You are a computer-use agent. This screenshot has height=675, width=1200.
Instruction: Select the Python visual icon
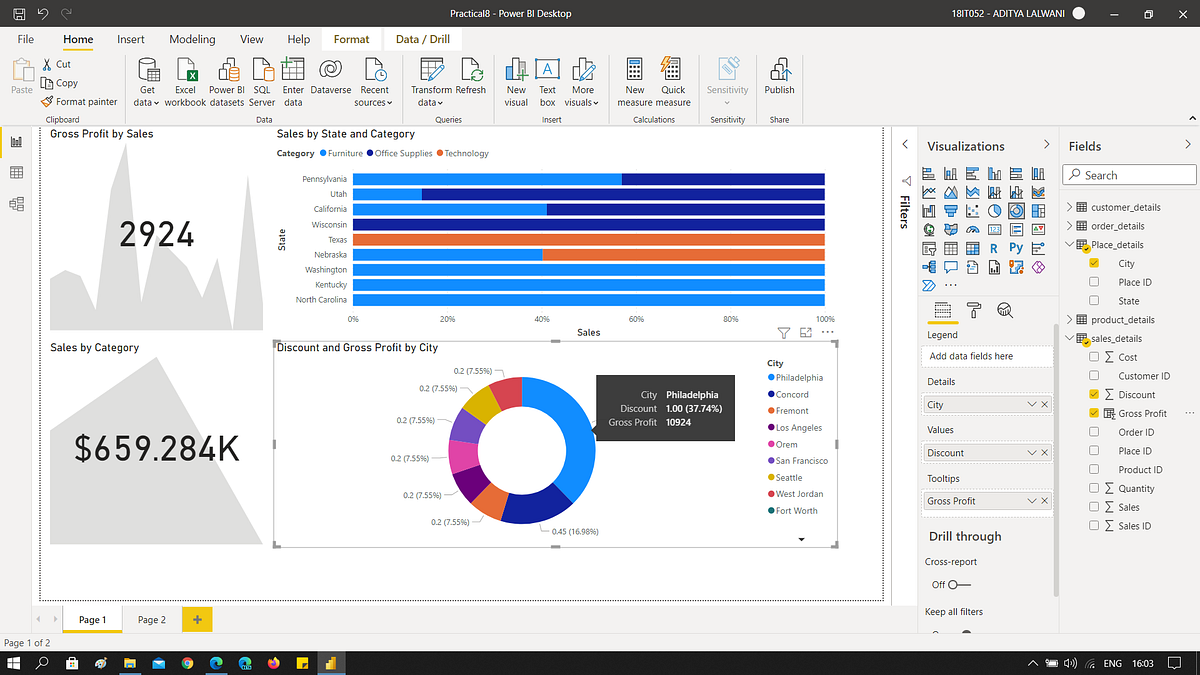point(1016,248)
